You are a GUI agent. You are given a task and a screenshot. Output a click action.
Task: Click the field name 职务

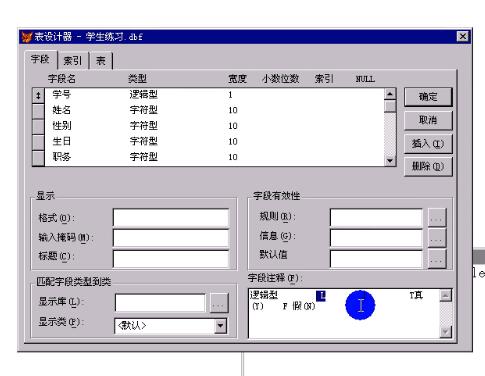62,157
